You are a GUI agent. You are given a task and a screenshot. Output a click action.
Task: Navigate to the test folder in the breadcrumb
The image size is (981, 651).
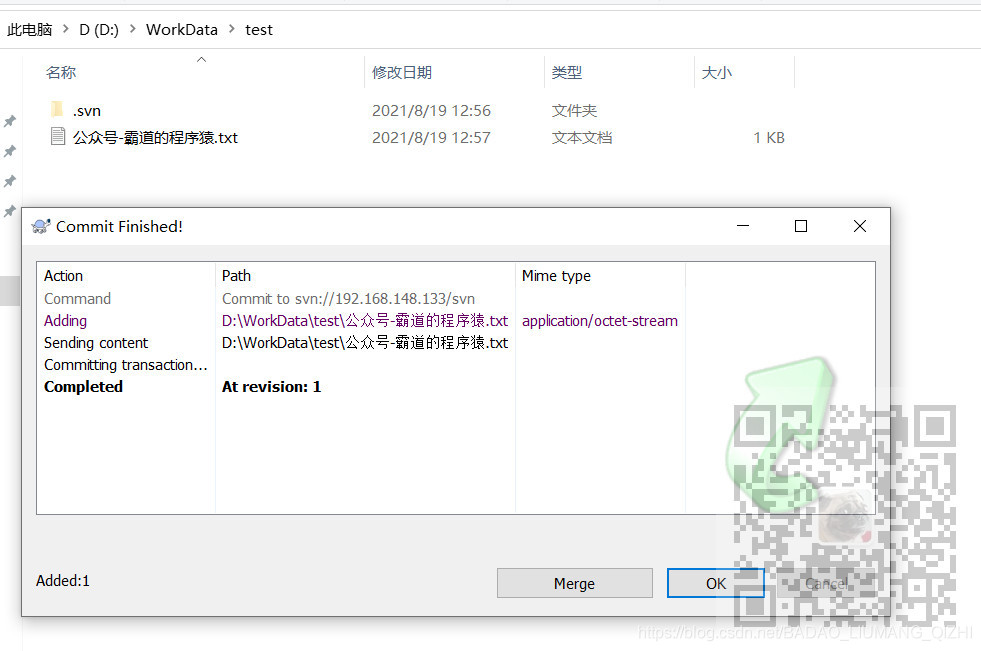point(258,29)
